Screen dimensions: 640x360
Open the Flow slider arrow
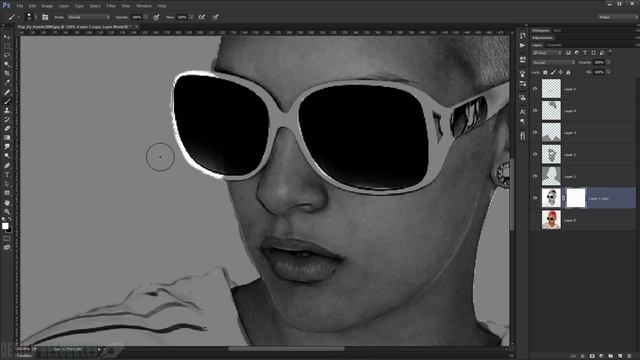(x=191, y=17)
